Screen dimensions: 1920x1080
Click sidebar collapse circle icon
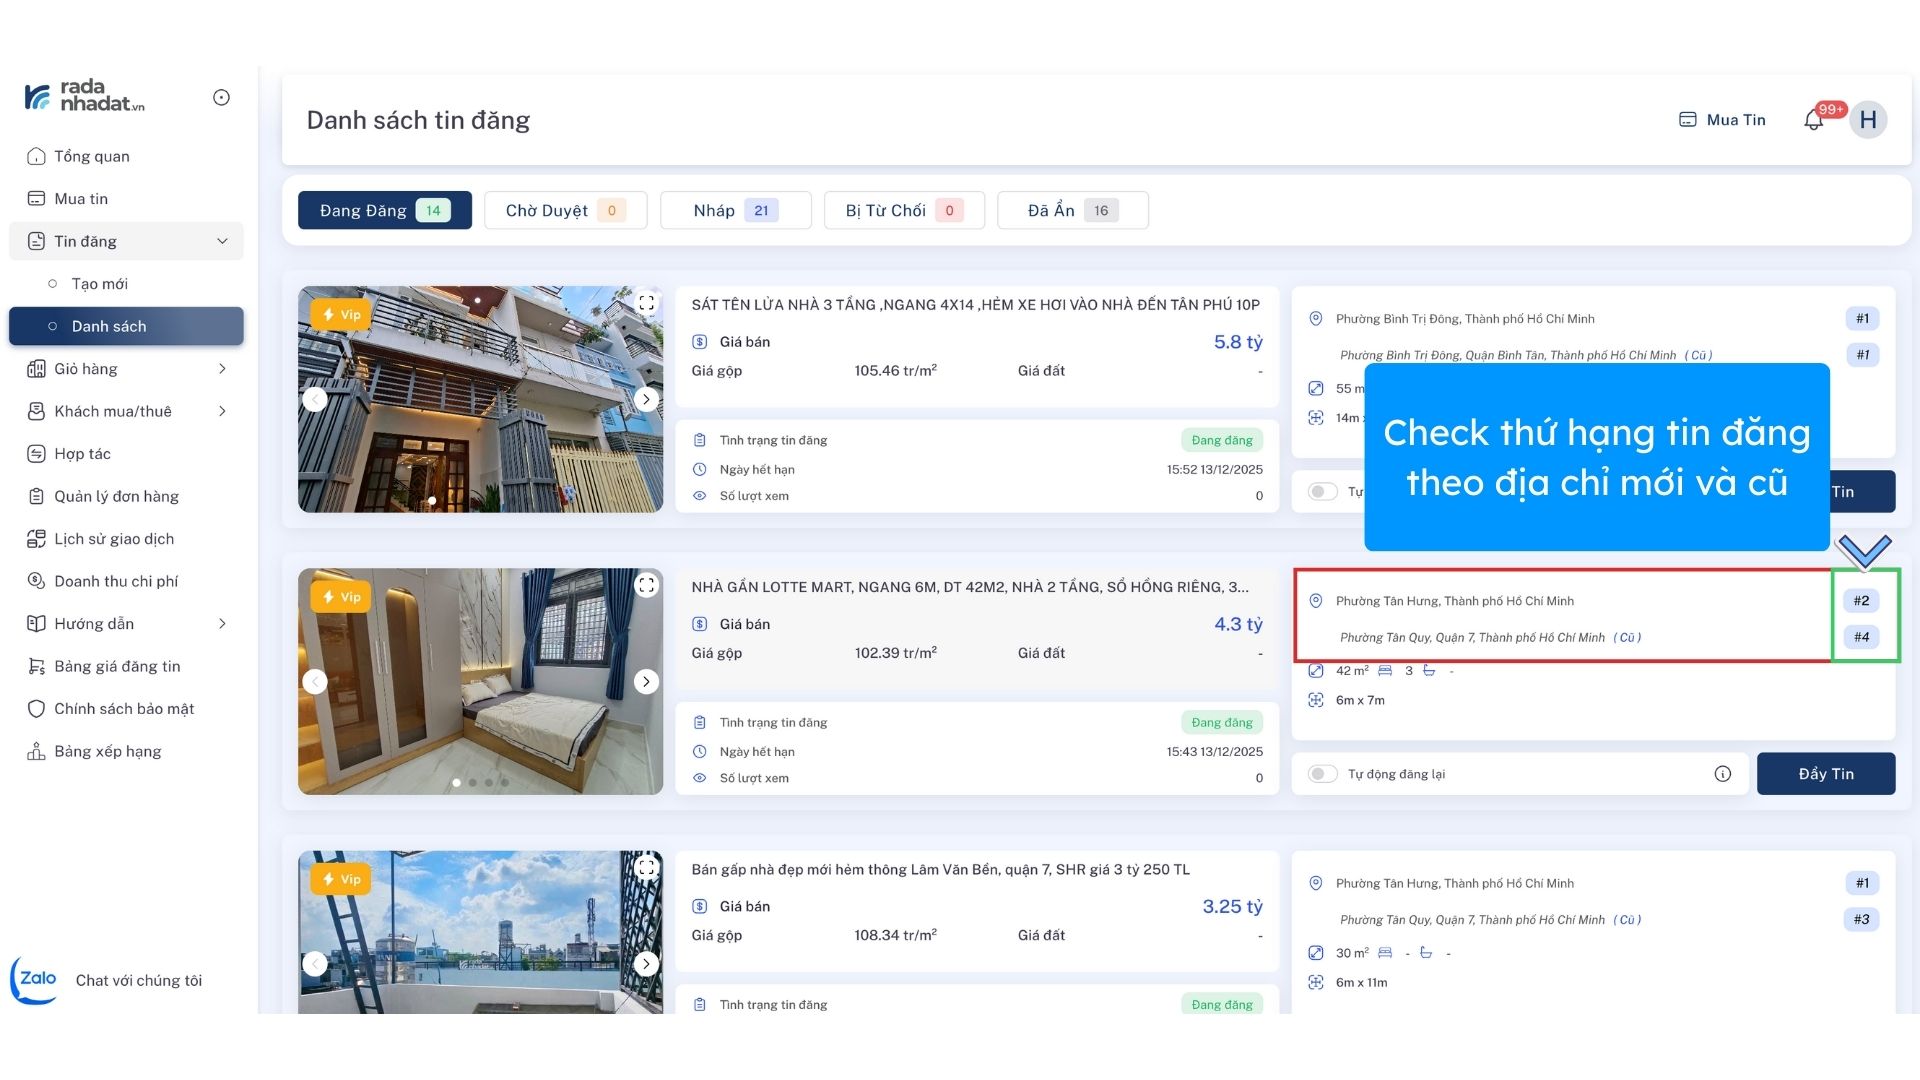pyautogui.click(x=221, y=97)
